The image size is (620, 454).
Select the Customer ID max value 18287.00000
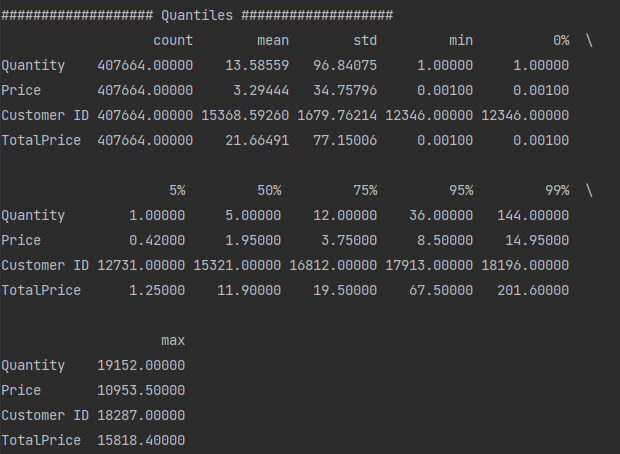coord(141,415)
